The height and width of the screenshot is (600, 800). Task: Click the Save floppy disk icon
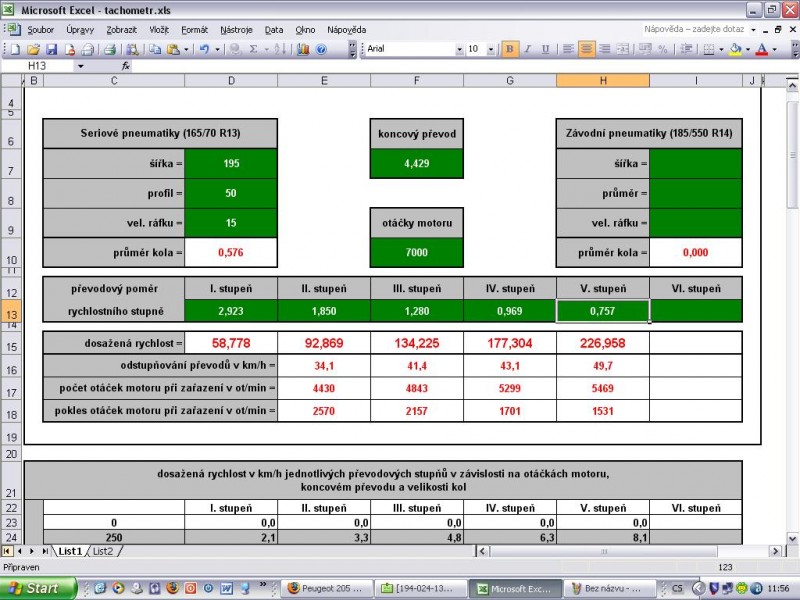pyautogui.click(x=51, y=49)
